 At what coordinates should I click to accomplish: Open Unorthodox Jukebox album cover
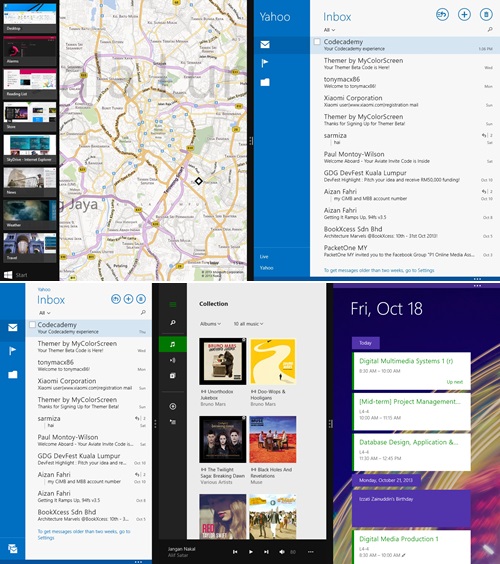[x=223, y=361]
